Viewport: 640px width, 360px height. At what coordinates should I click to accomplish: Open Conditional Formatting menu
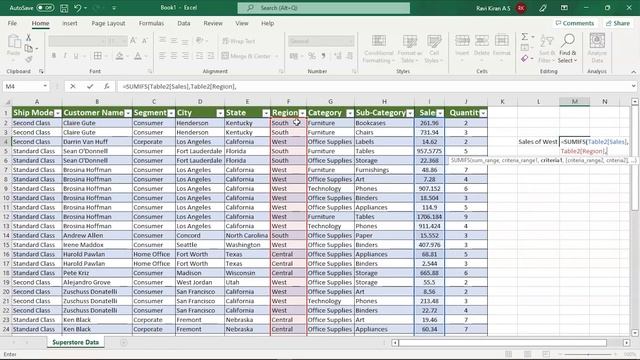click(378, 49)
